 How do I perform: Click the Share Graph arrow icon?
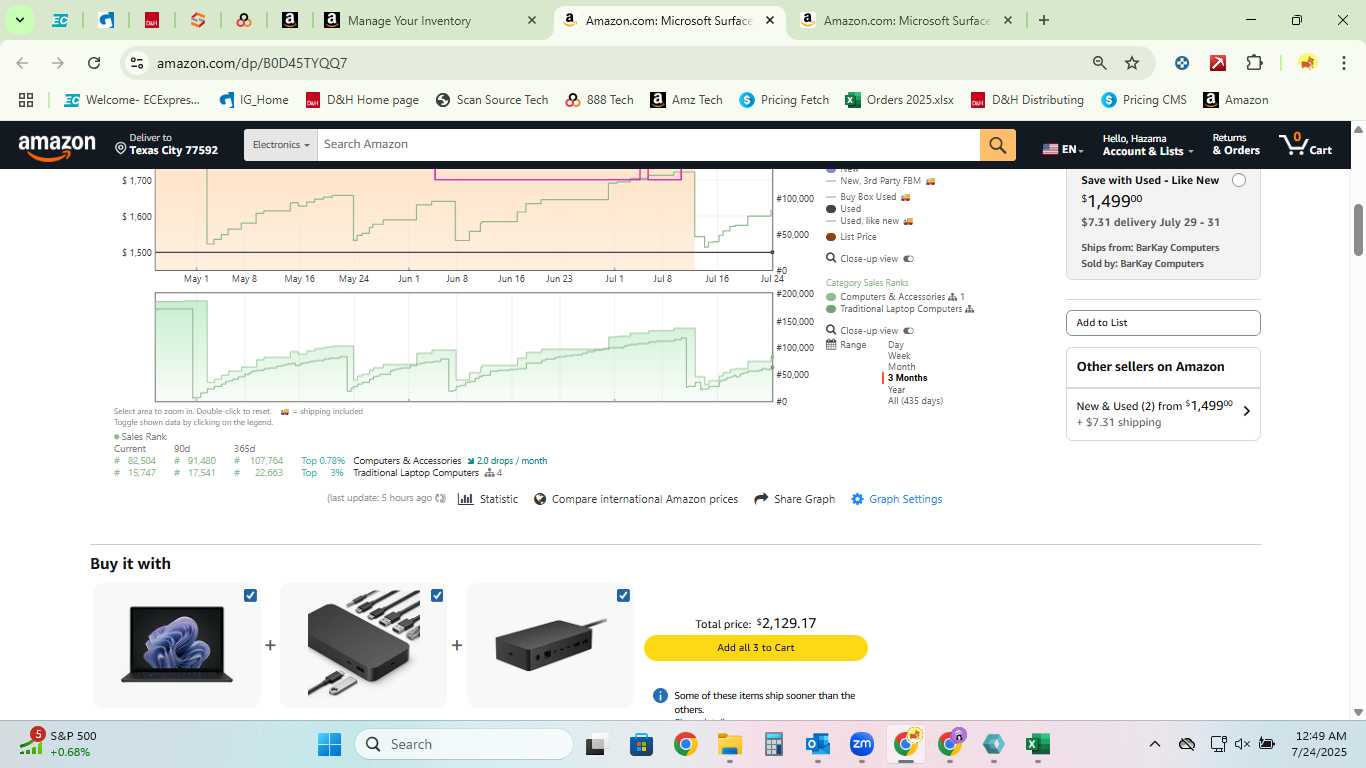[x=761, y=499]
